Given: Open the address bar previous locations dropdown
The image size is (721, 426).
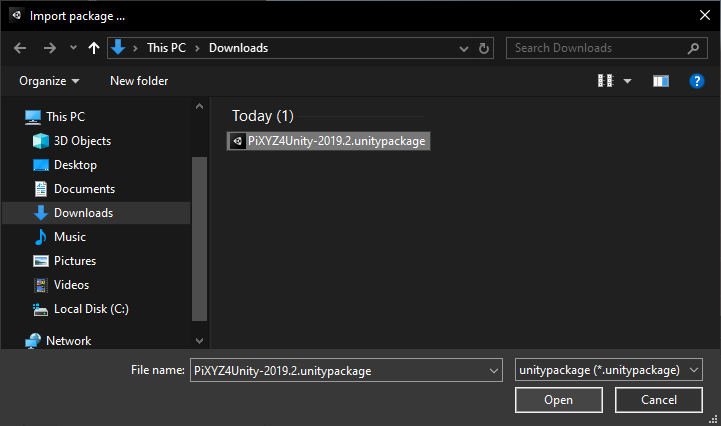Looking at the screenshot, I should tap(464, 48).
